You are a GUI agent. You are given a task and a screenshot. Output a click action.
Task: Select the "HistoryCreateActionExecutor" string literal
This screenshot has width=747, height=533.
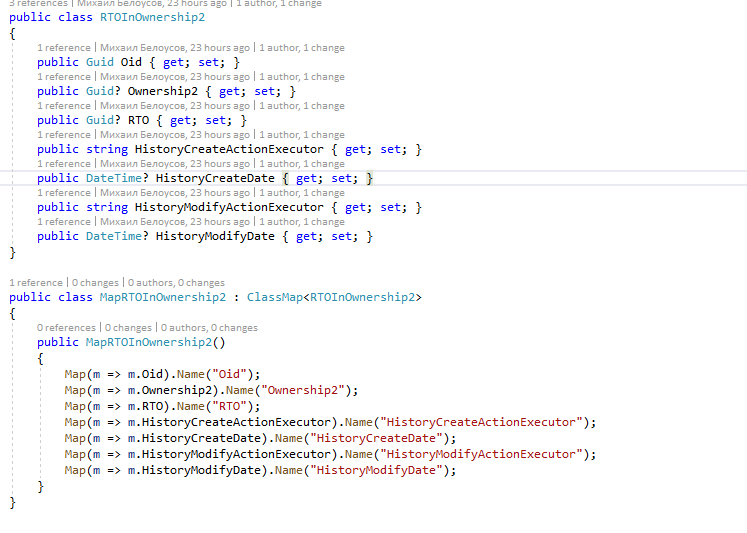point(481,422)
